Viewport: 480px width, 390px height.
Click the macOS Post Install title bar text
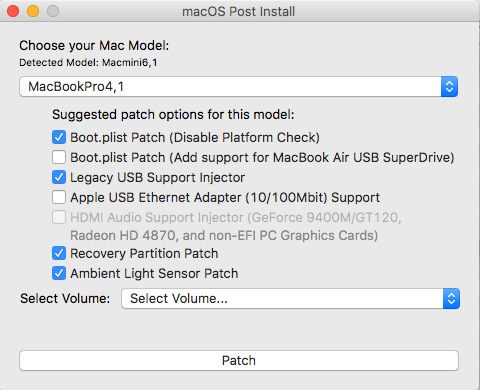click(x=238, y=12)
